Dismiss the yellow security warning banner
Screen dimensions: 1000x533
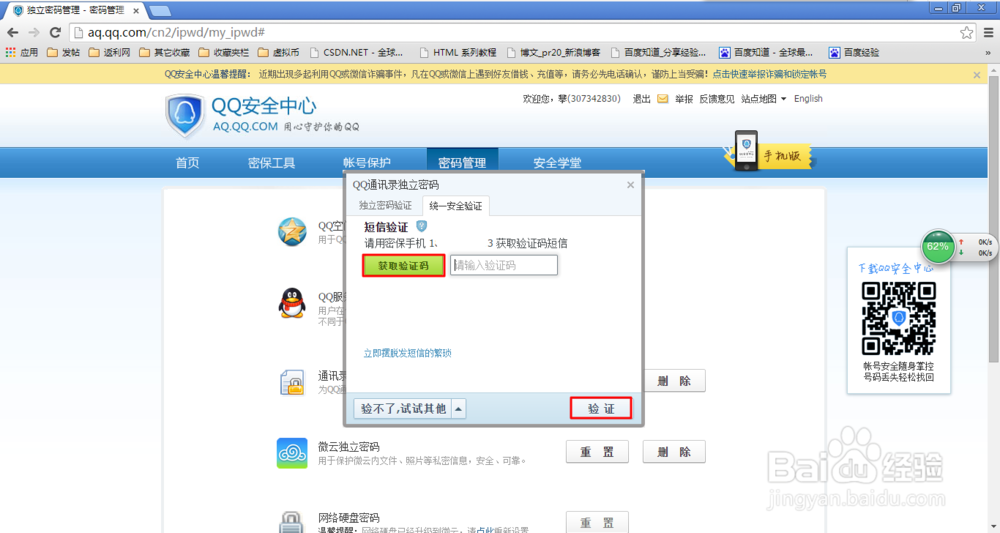[976, 75]
